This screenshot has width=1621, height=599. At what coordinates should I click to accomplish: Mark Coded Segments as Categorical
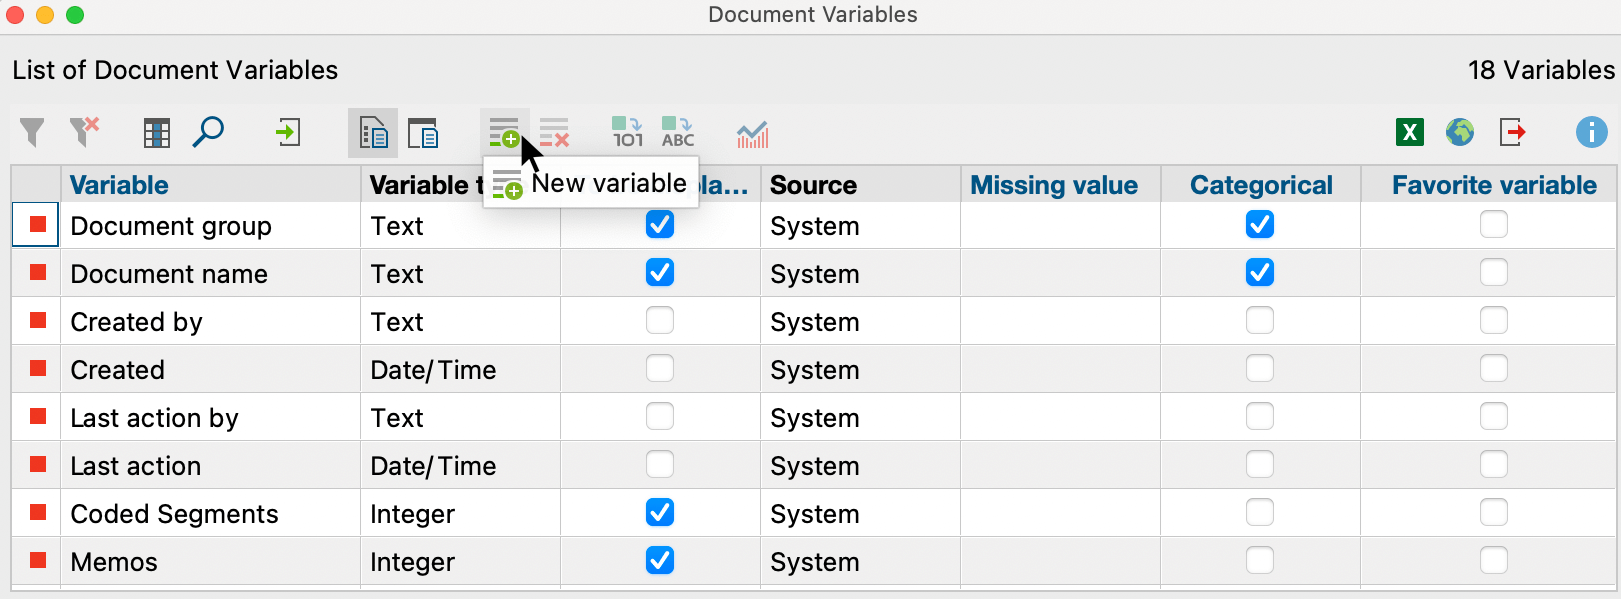(x=1260, y=513)
